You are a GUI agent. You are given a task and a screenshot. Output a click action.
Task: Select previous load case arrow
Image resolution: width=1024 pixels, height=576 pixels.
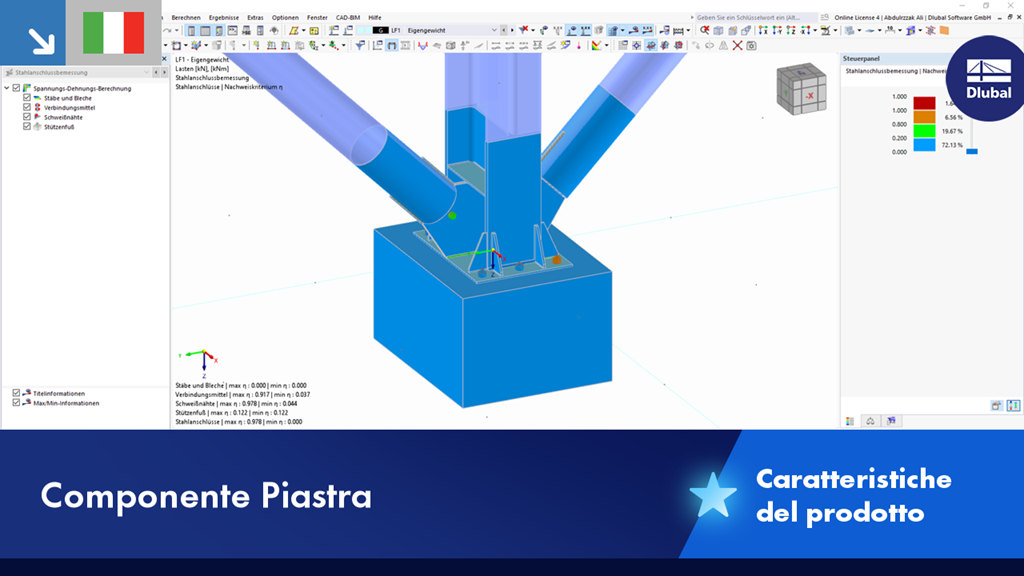[x=504, y=30]
